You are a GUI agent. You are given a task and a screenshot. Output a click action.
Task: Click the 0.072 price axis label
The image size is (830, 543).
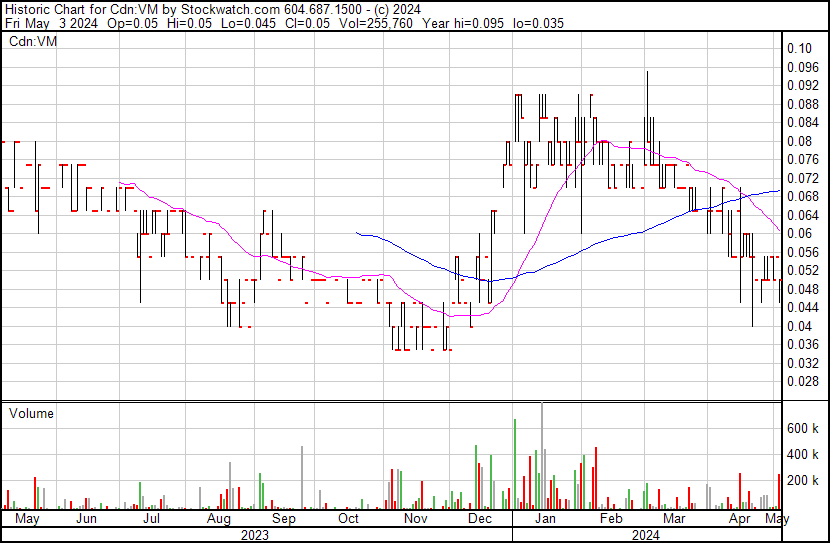pyautogui.click(x=803, y=178)
